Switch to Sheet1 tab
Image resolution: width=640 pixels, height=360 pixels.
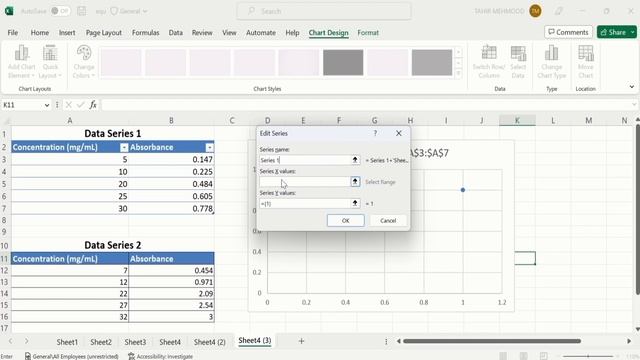[x=67, y=342]
